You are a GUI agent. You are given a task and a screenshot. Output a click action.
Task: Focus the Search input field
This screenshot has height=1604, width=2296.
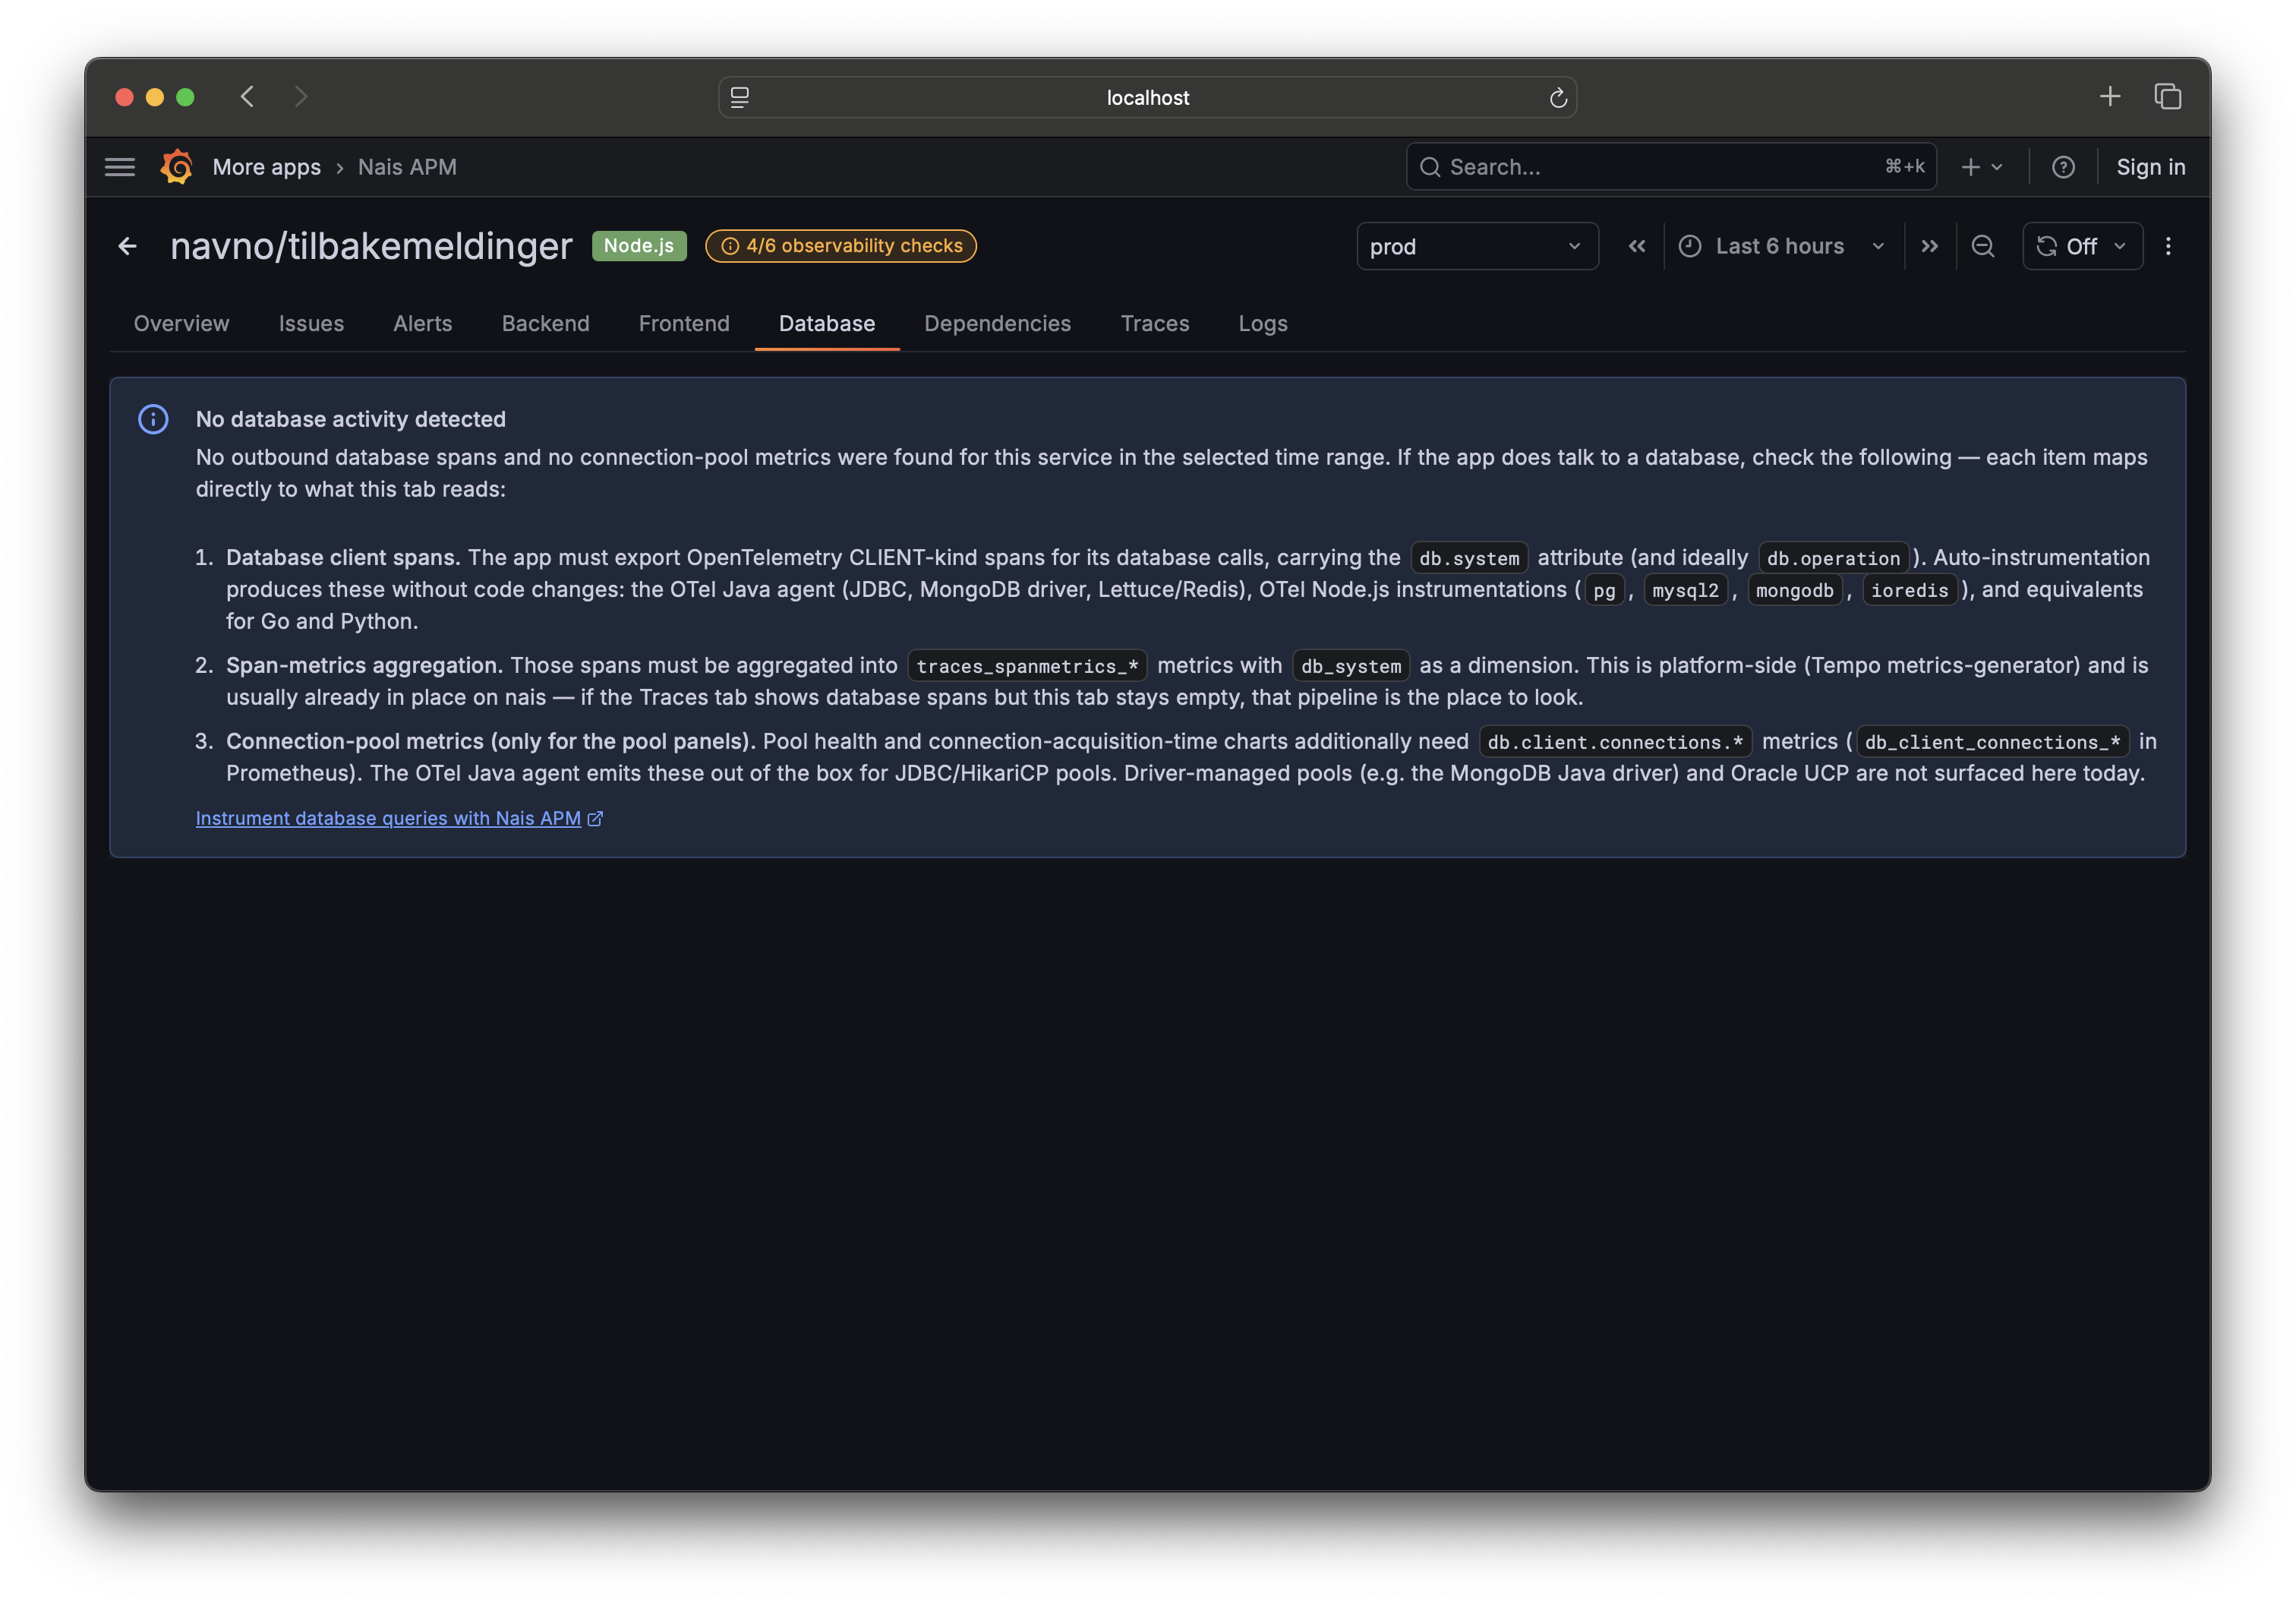tap(1671, 167)
